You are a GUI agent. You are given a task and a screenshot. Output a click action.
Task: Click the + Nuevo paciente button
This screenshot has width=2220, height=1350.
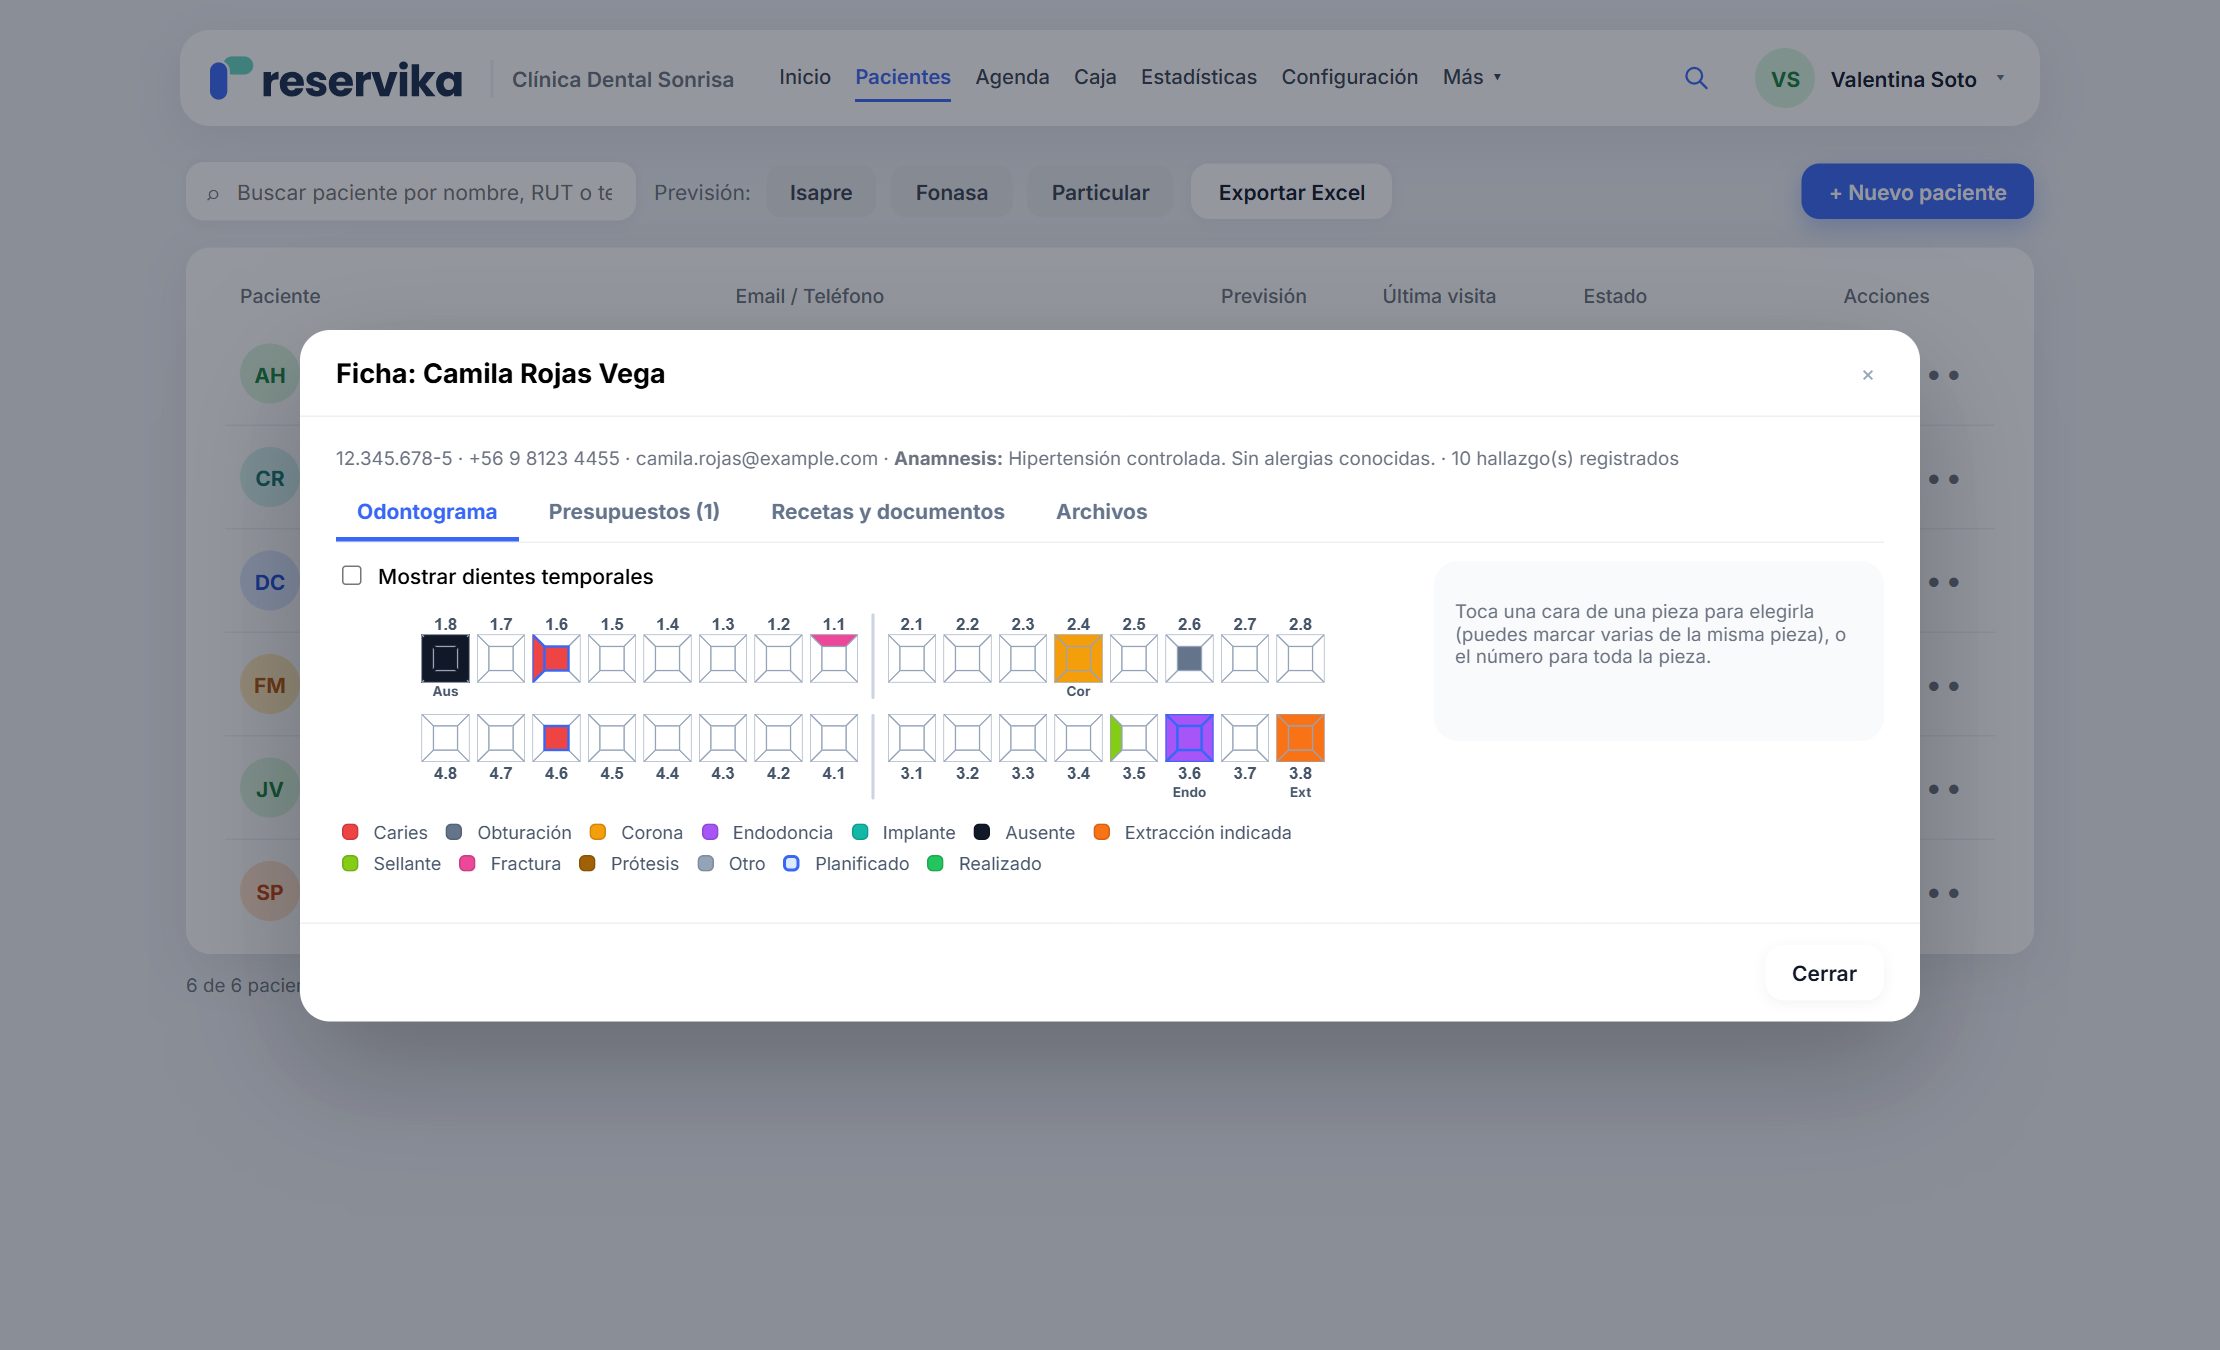tap(1917, 192)
